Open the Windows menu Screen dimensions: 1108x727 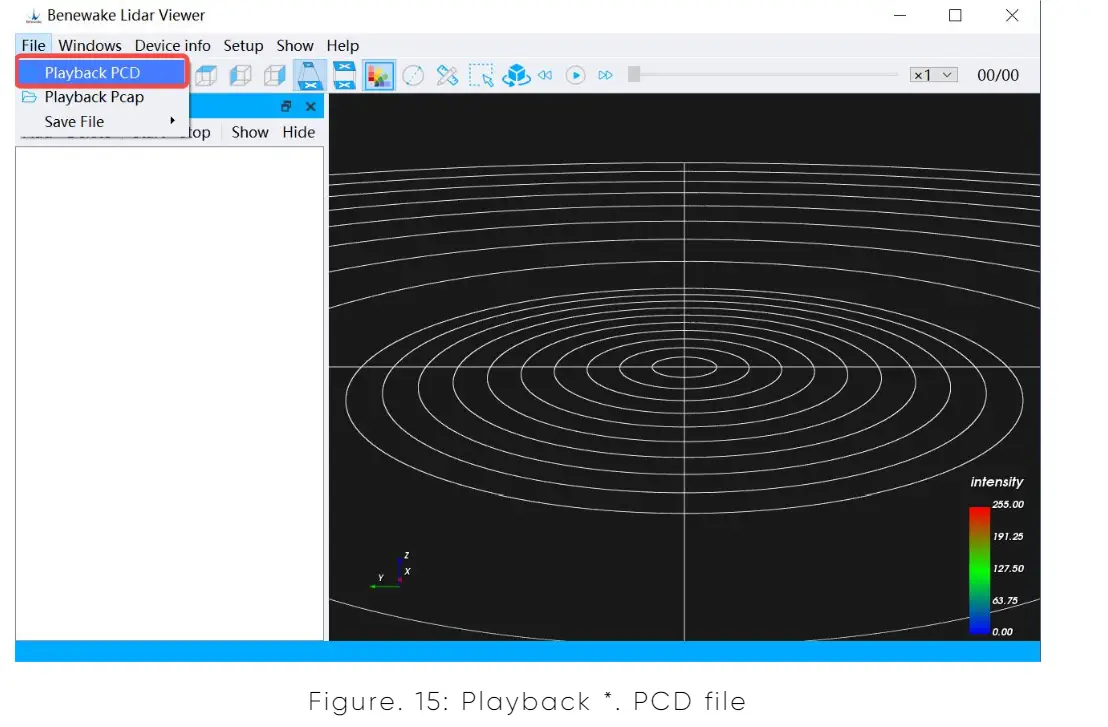(x=90, y=45)
